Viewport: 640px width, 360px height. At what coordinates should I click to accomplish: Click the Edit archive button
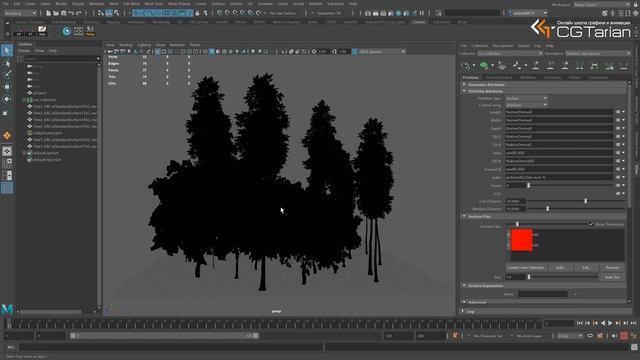click(586, 268)
